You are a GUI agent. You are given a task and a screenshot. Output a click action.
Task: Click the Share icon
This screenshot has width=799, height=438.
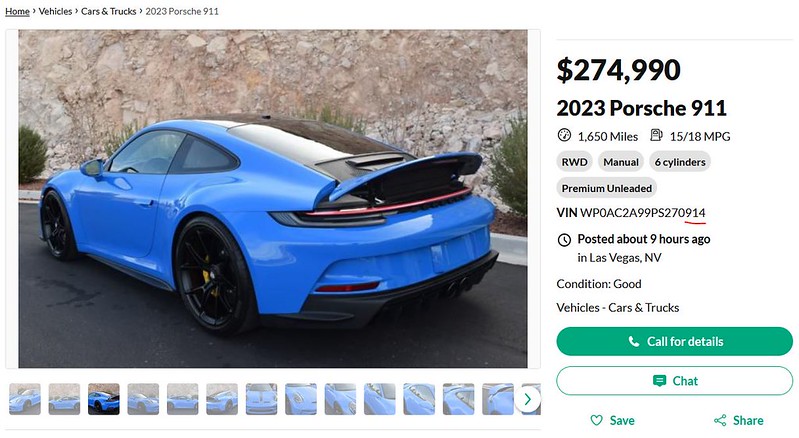click(x=720, y=420)
